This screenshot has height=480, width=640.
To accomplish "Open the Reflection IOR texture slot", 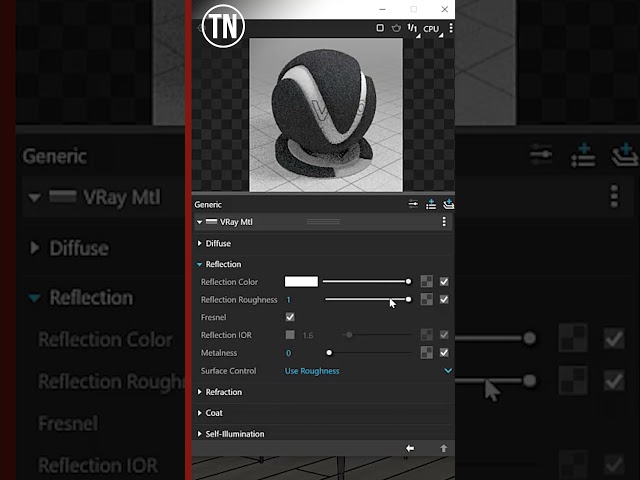I will coord(427,335).
